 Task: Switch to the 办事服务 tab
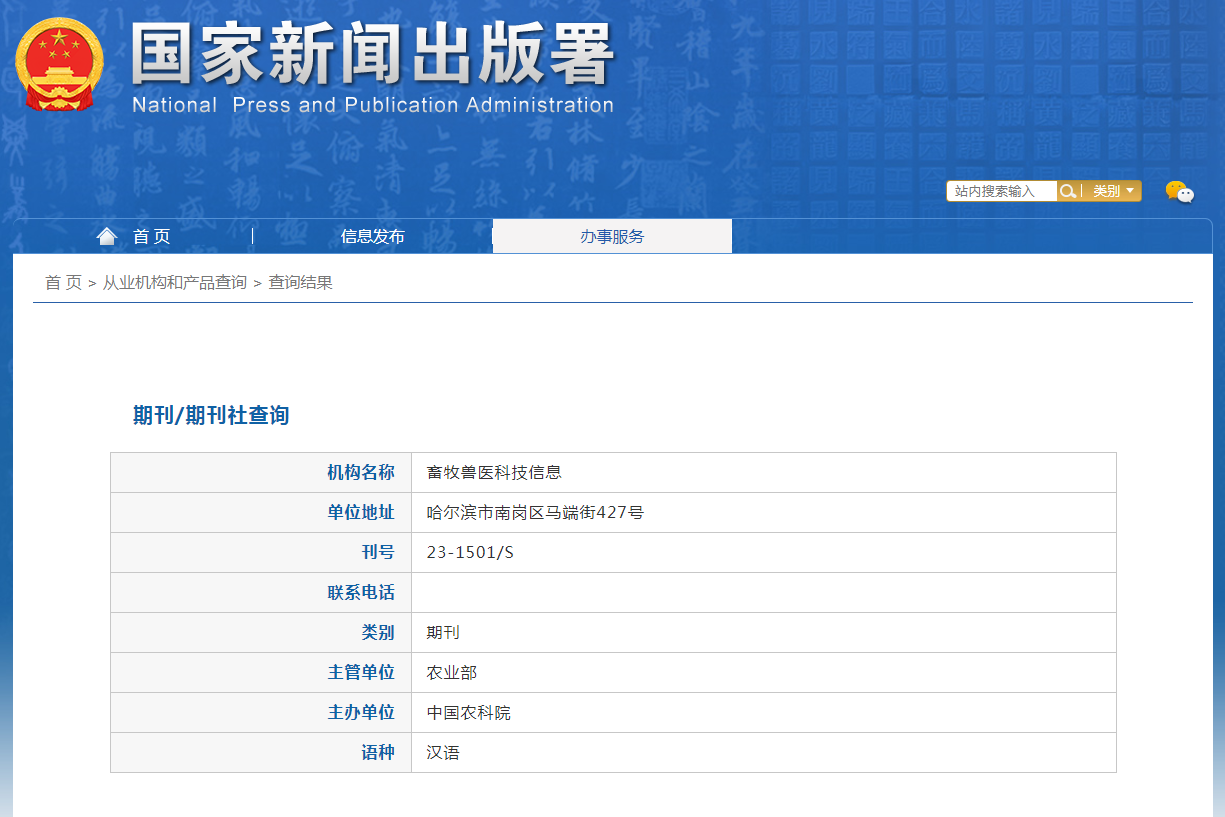click(x=612, y=237)
